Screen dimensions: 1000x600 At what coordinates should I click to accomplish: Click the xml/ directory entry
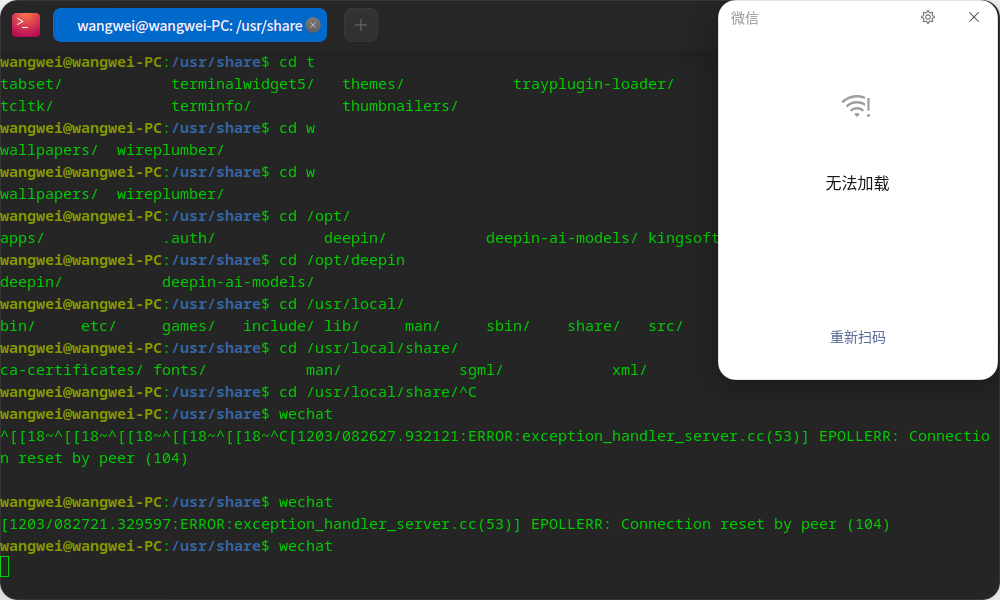tap(629, 370)
